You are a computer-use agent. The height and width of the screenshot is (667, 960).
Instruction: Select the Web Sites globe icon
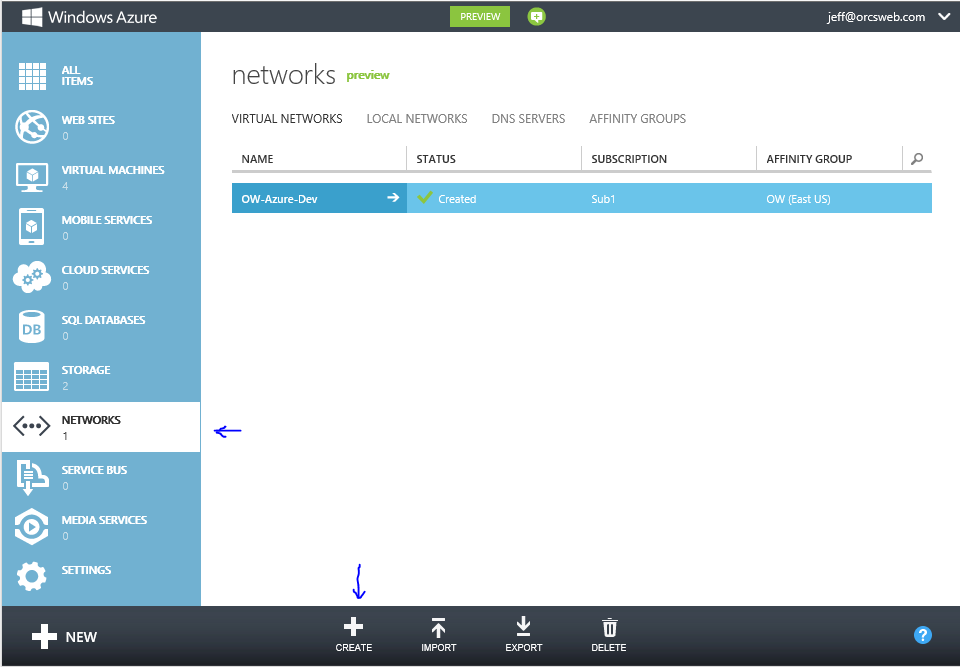[32, 127]
